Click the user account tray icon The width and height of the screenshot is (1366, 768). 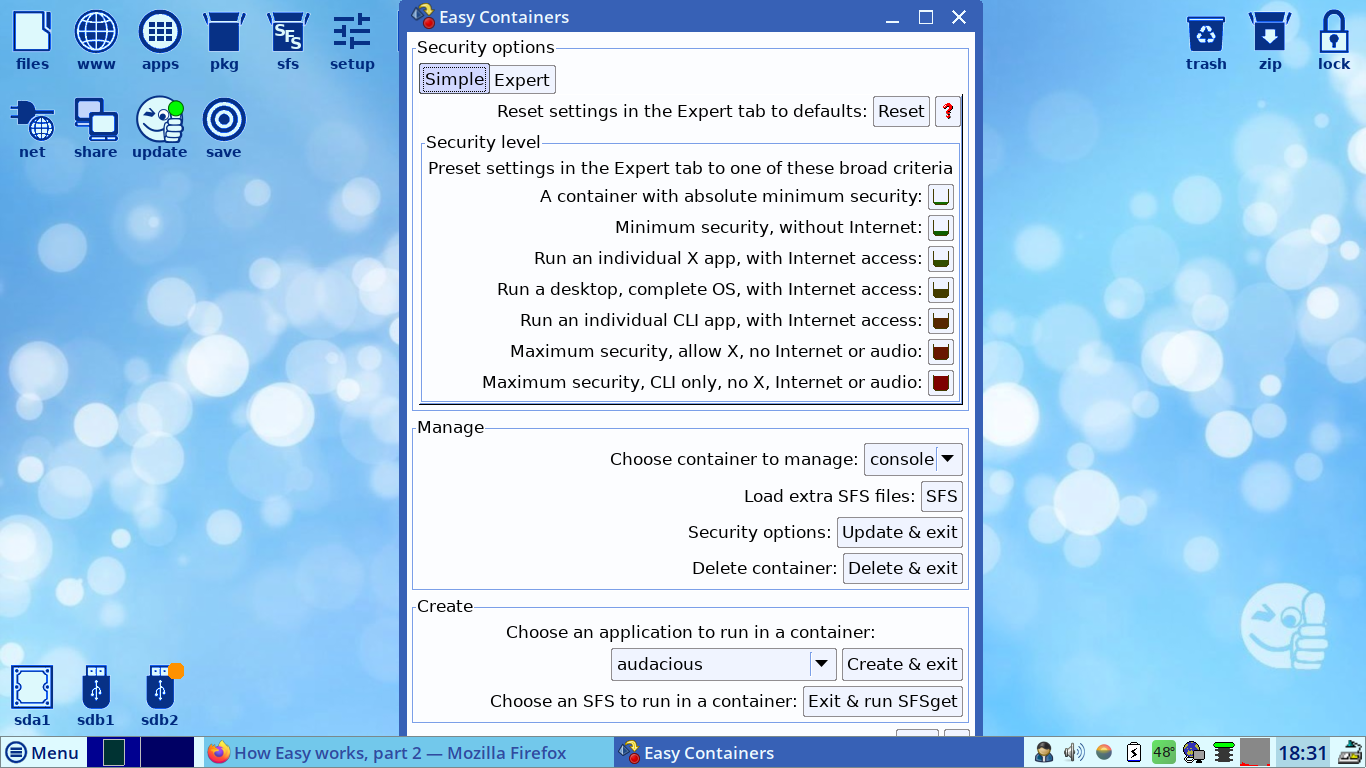coord(1044,752)
